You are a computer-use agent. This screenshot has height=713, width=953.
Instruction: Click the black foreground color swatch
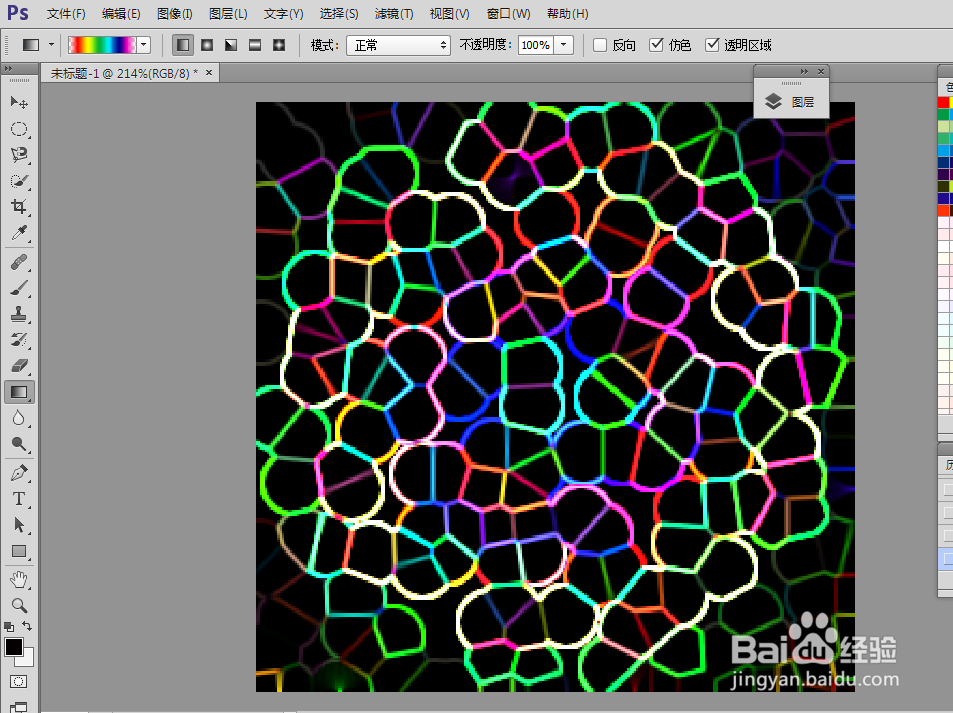tap(13, 647)
